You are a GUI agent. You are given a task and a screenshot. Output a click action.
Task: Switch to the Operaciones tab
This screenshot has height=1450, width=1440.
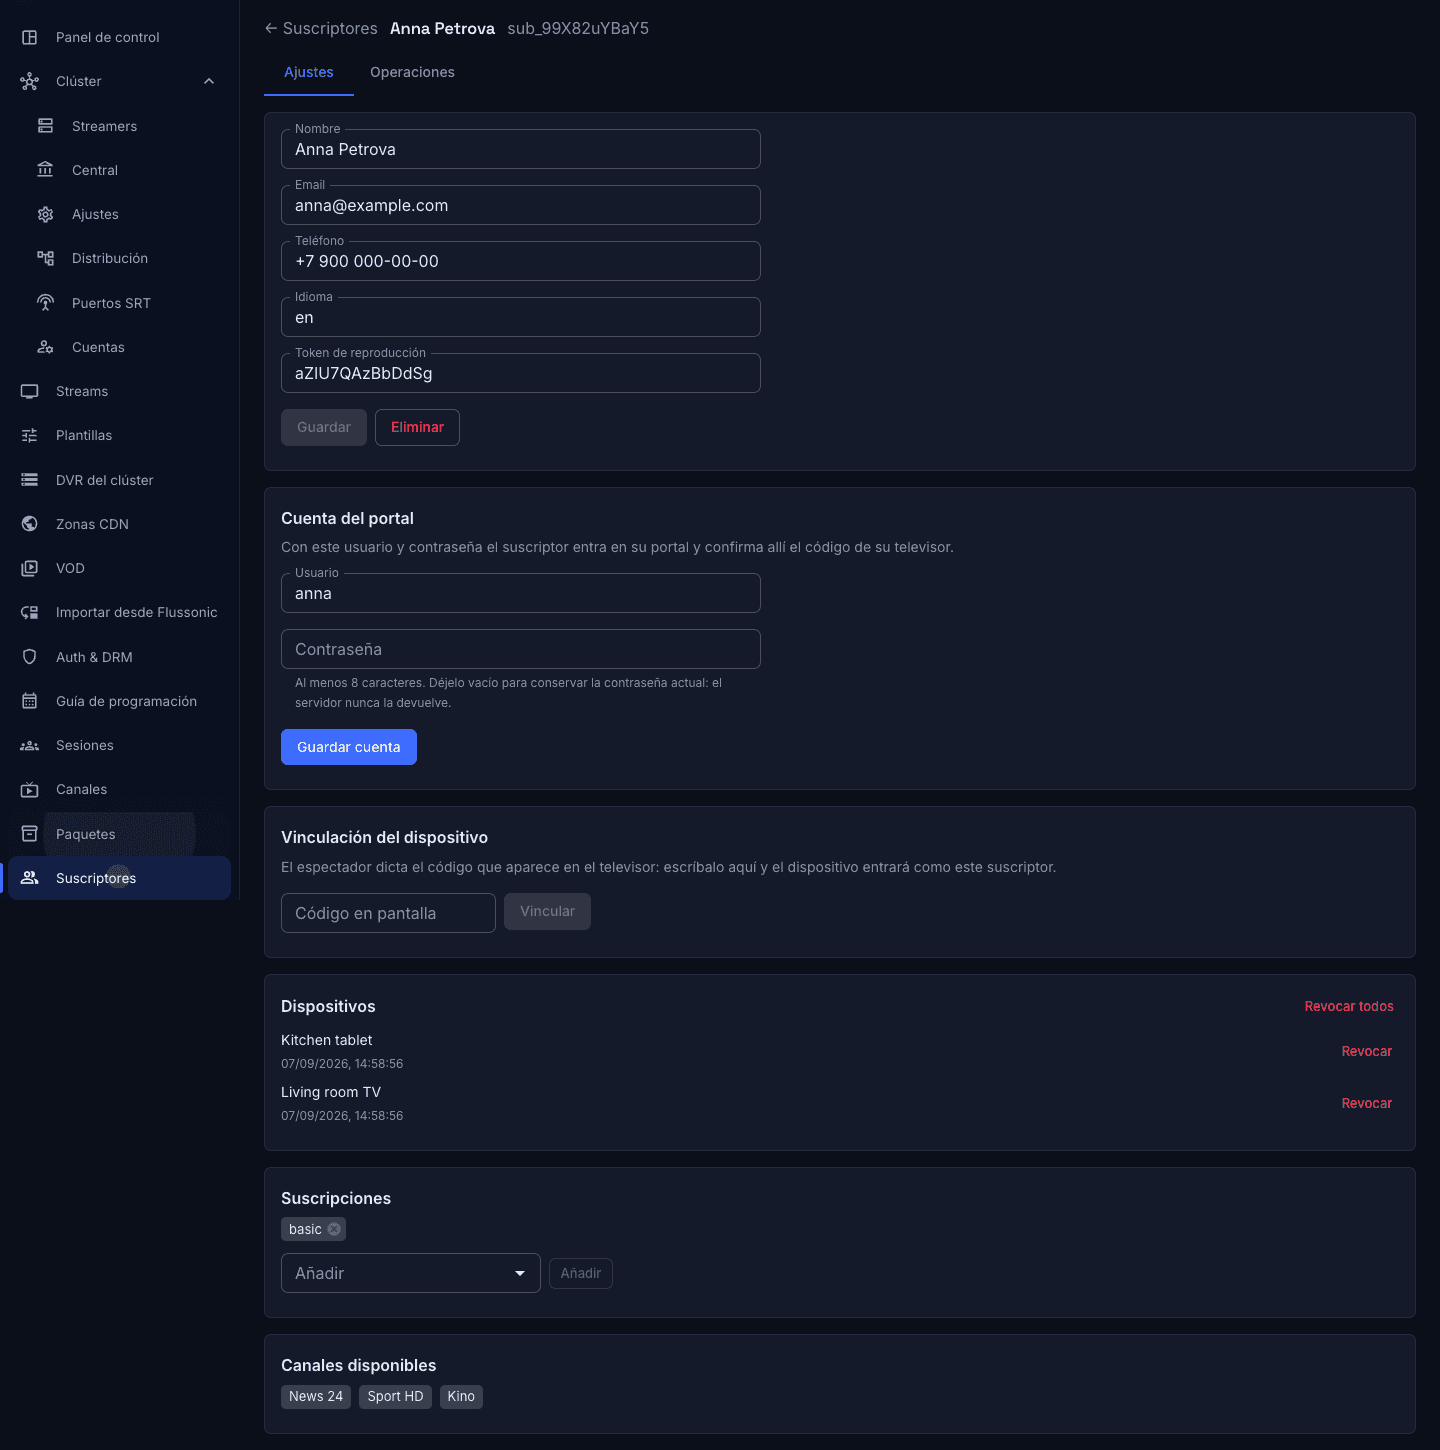pyautogui.click(x=412, y=72)
